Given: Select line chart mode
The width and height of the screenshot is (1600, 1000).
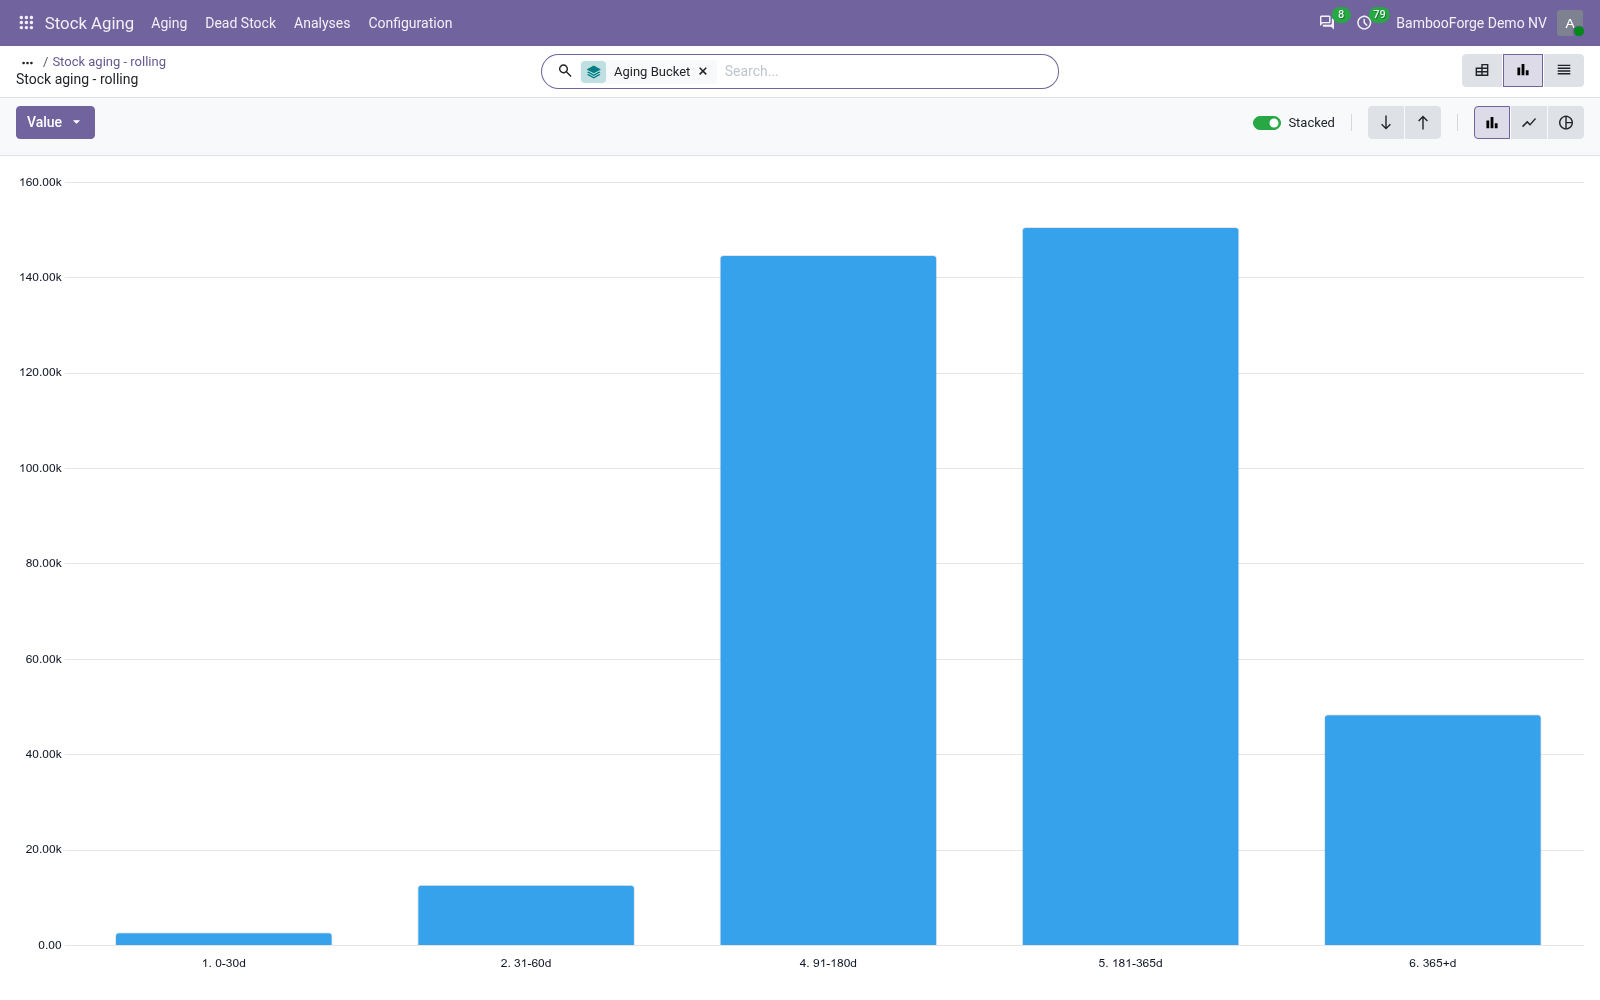Looking at the screenshot, I should (1529, 123).
